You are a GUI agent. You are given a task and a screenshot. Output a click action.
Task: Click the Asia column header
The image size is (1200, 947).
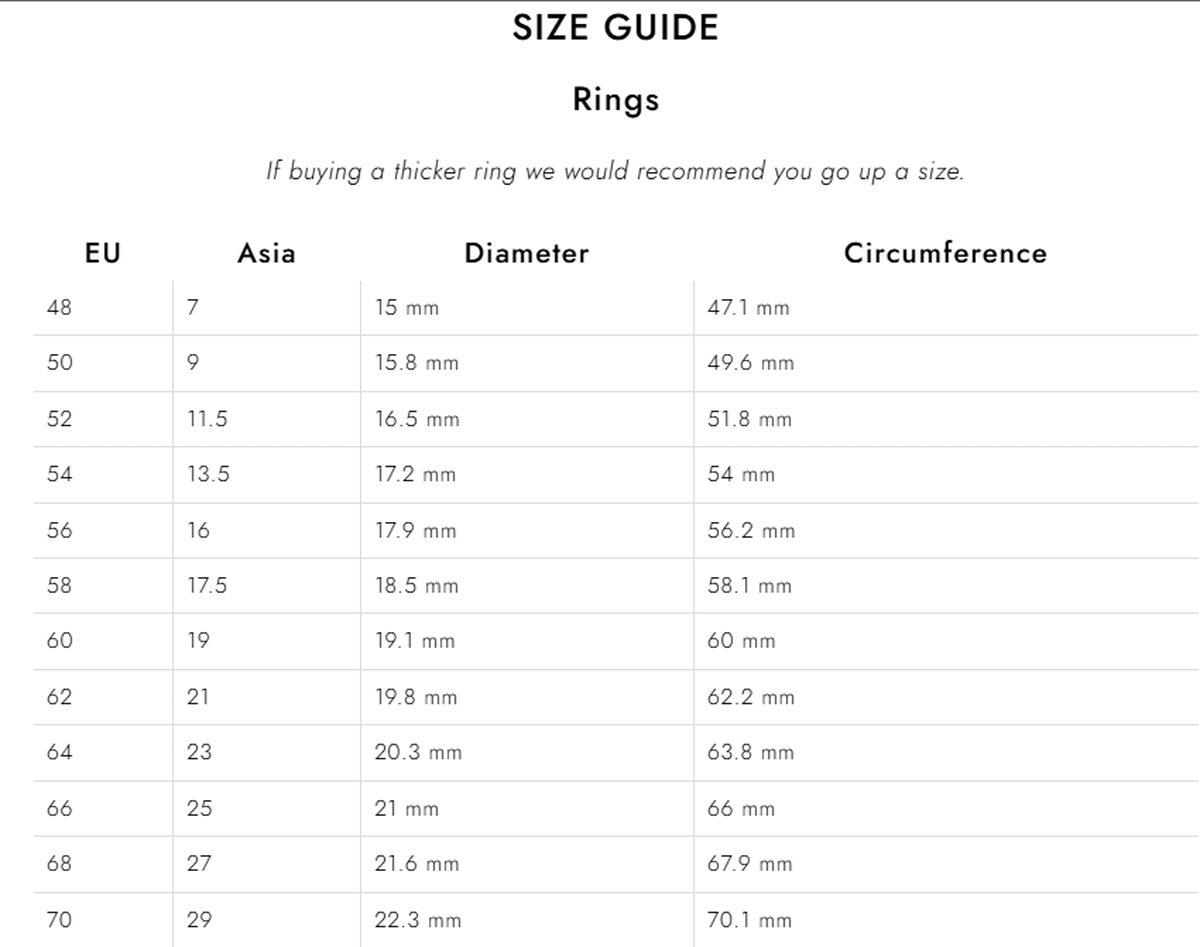pos(267,253)
